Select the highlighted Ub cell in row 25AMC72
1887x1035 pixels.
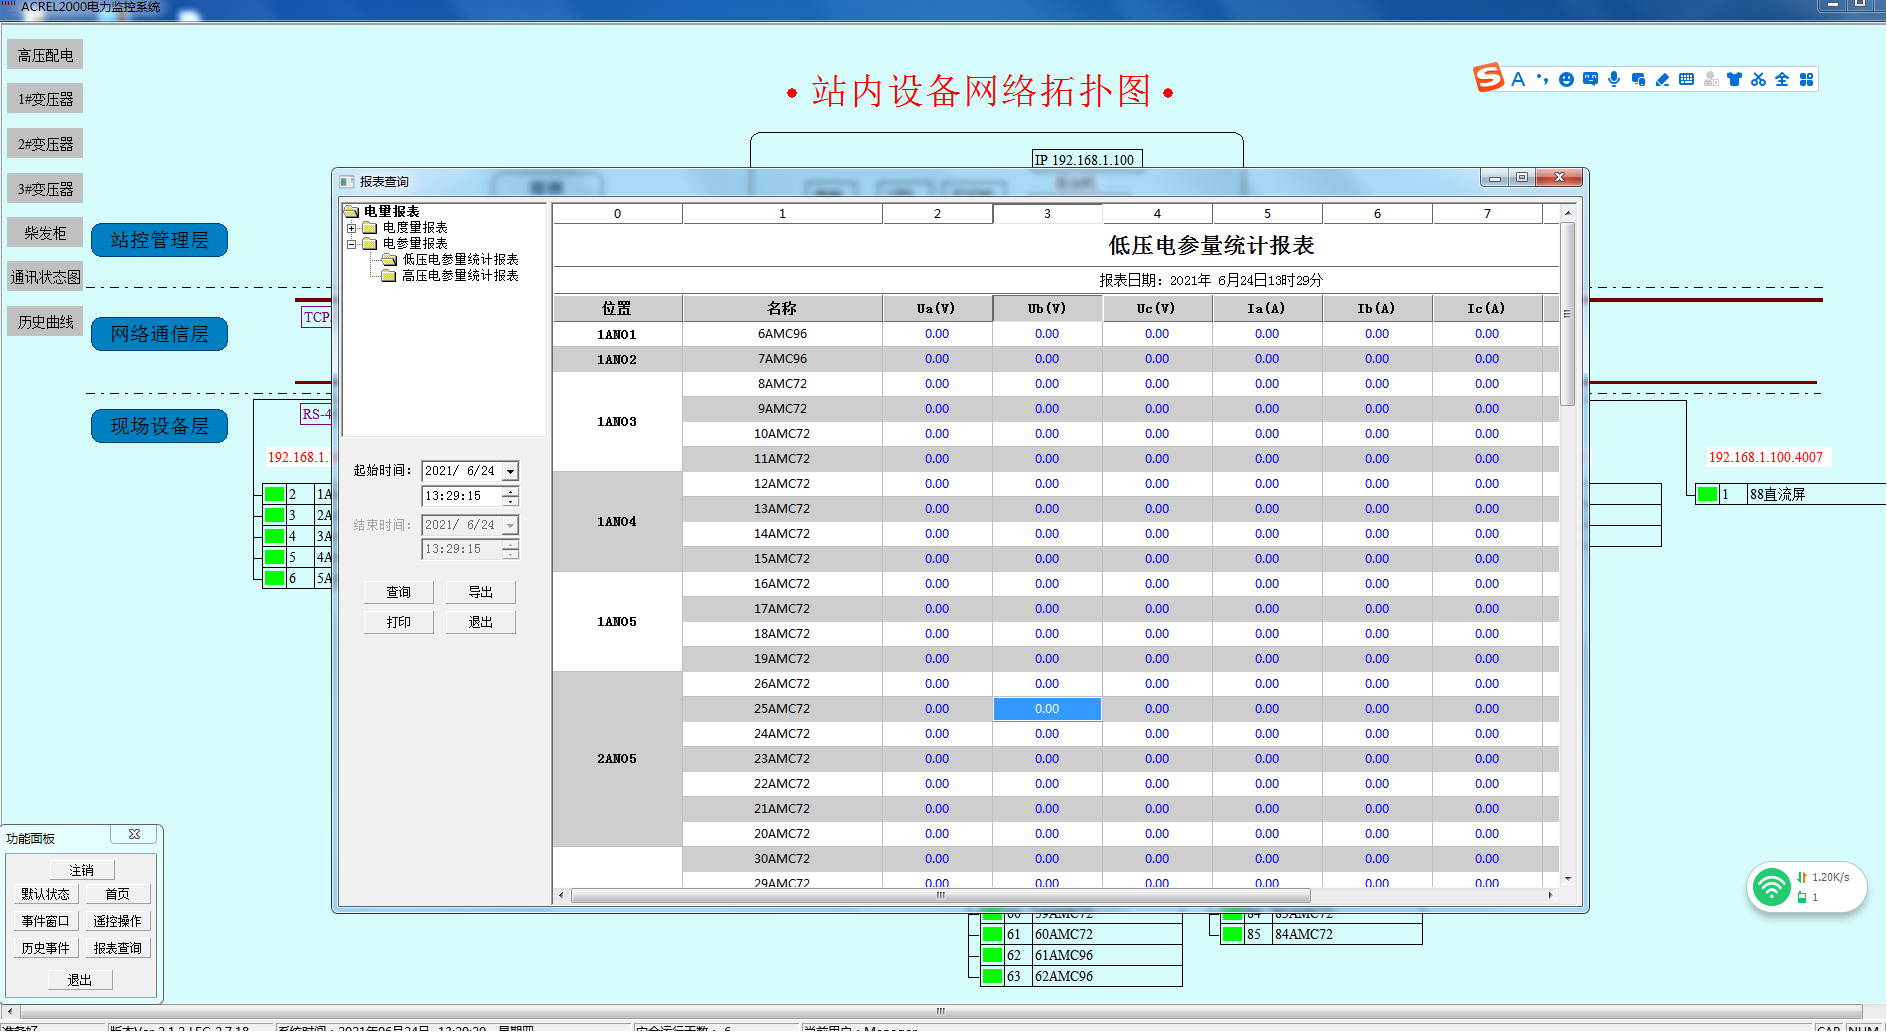coord(1047,709)
